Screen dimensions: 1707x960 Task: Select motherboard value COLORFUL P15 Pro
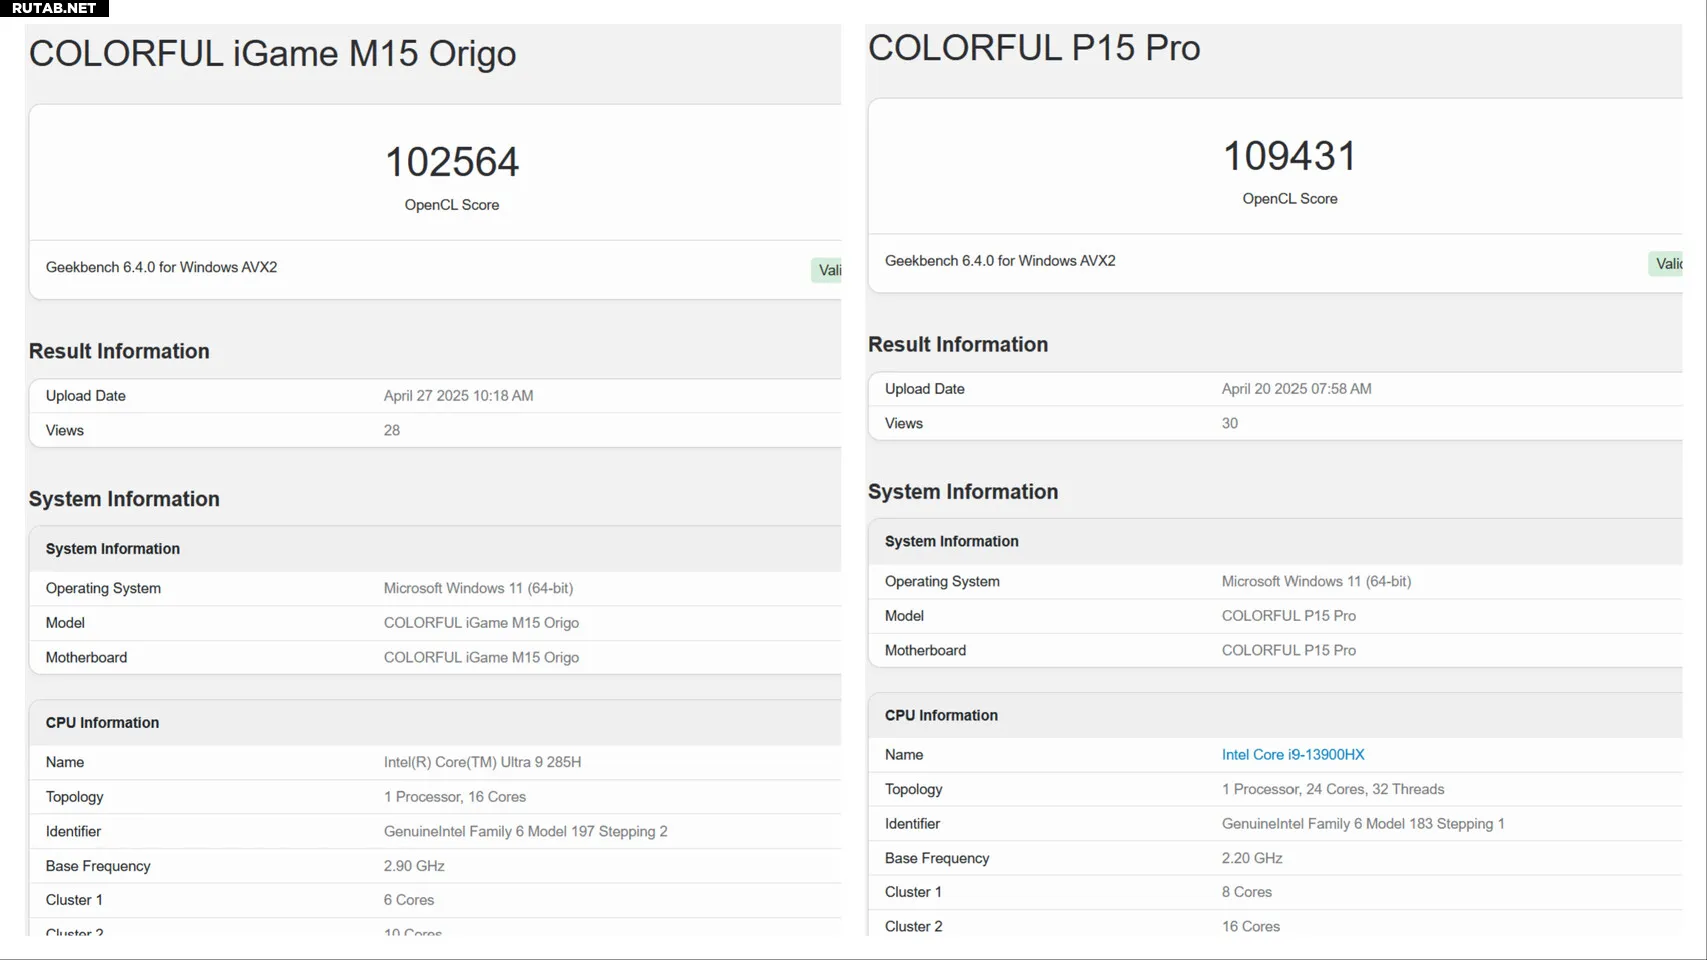coord(1289,650)
